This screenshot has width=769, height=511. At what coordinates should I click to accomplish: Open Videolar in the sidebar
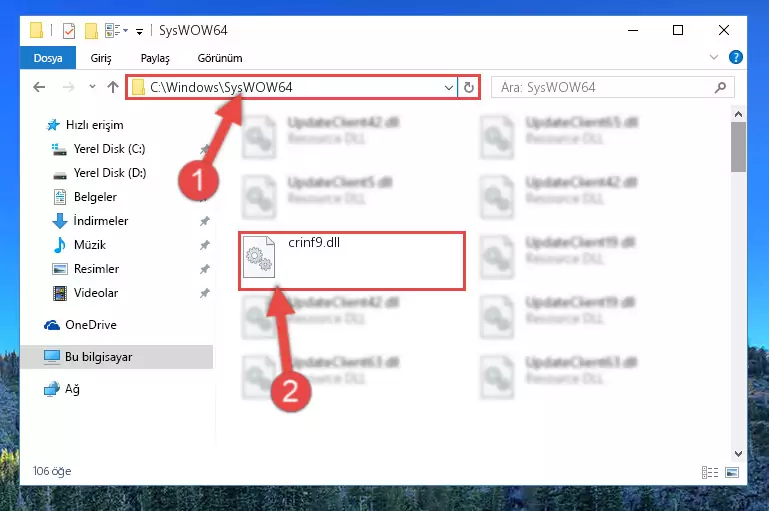[96, 293]
